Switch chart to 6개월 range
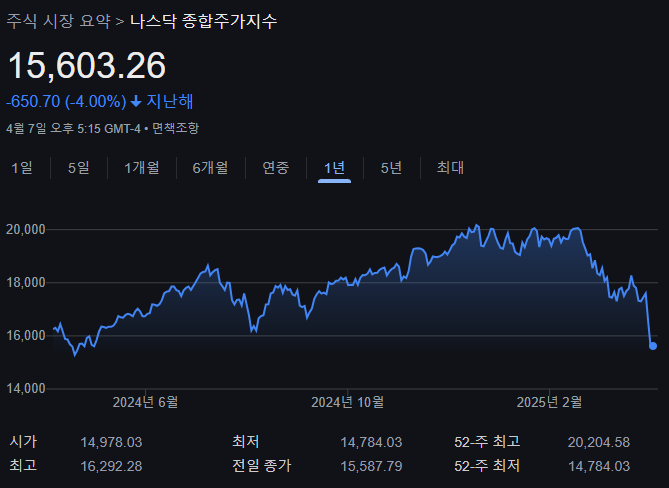 [x=210, y=168]
